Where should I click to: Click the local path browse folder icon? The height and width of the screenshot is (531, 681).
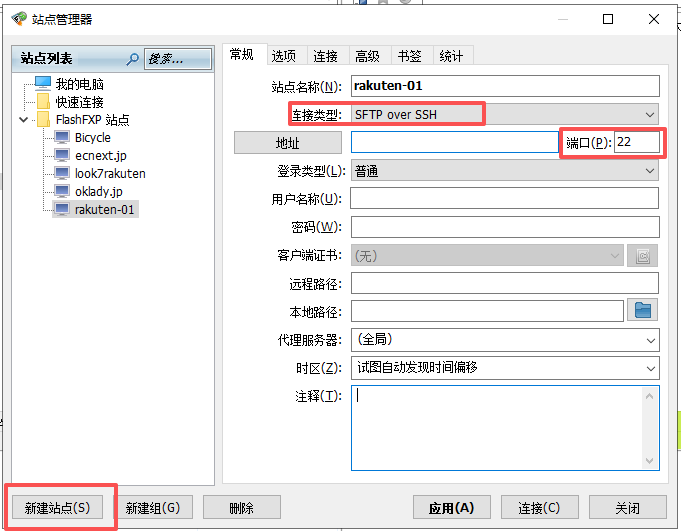(x=642, y=310)
